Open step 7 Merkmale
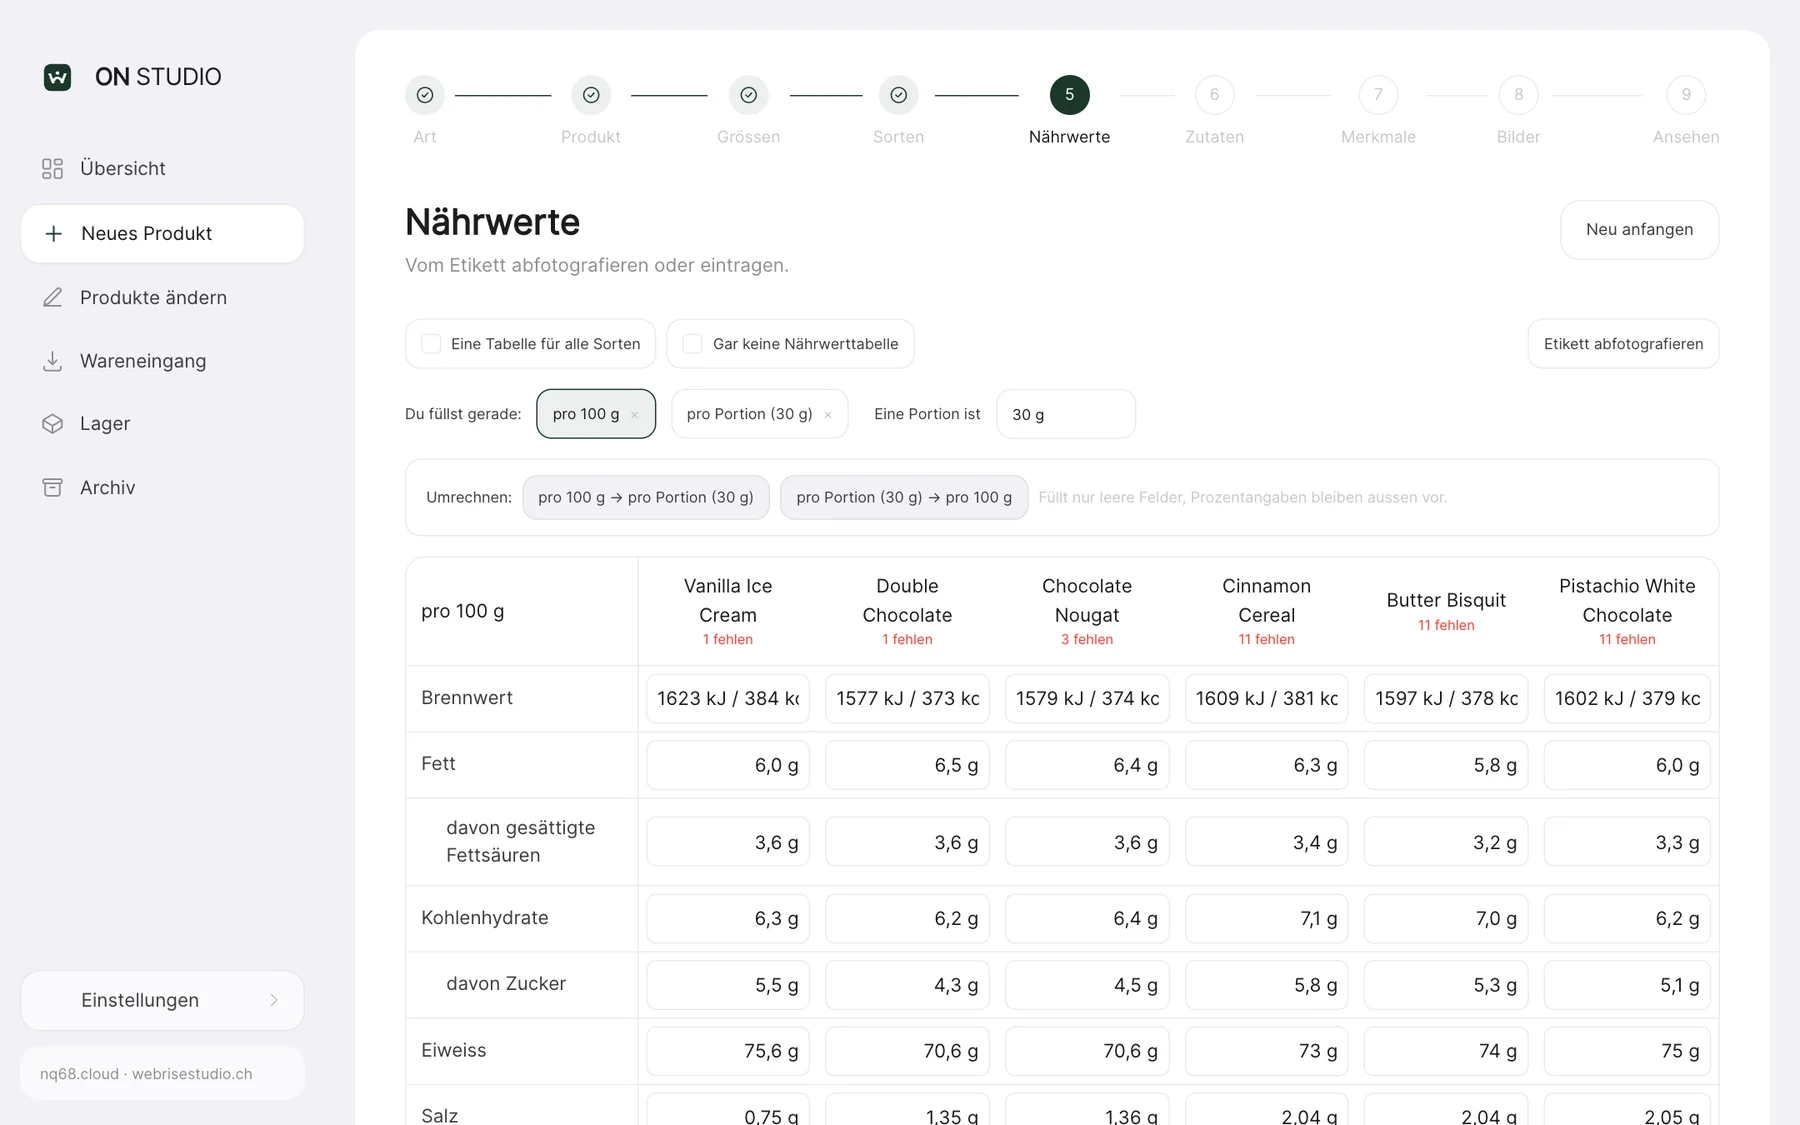The width and height of the screenshot is (1800, 1125). [1378, 95]
